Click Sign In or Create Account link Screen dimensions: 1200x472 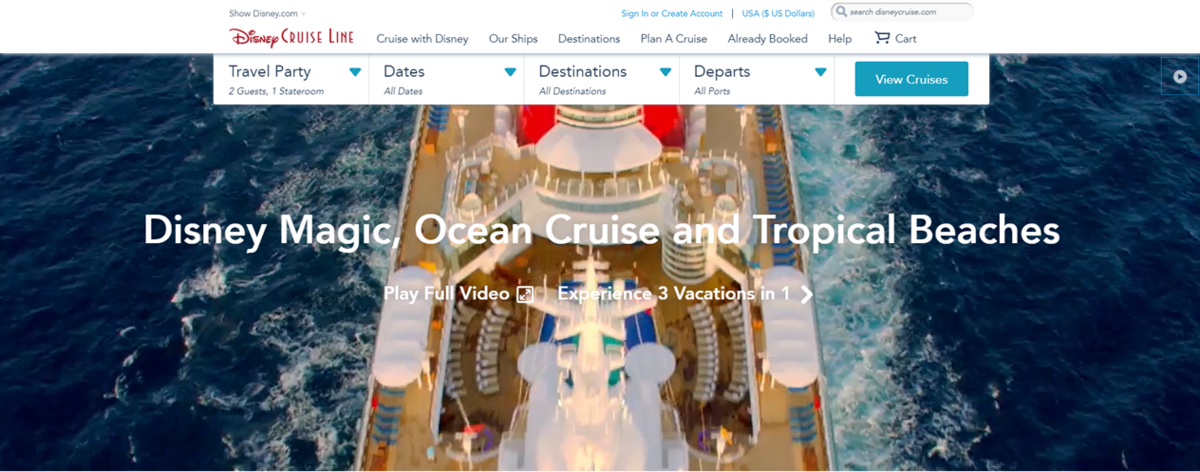[x=671, y=13]
